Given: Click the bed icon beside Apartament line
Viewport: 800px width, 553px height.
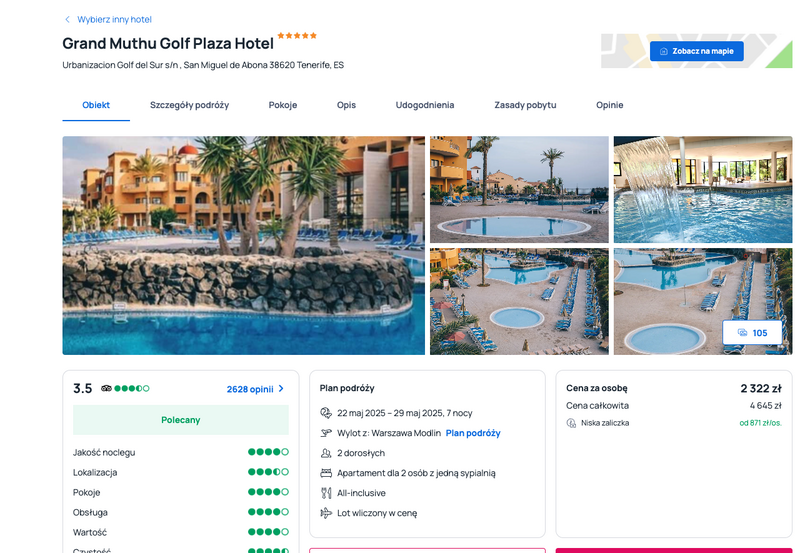Looking at the screenshot, I should pyautogui.click(x=326, y=473).
